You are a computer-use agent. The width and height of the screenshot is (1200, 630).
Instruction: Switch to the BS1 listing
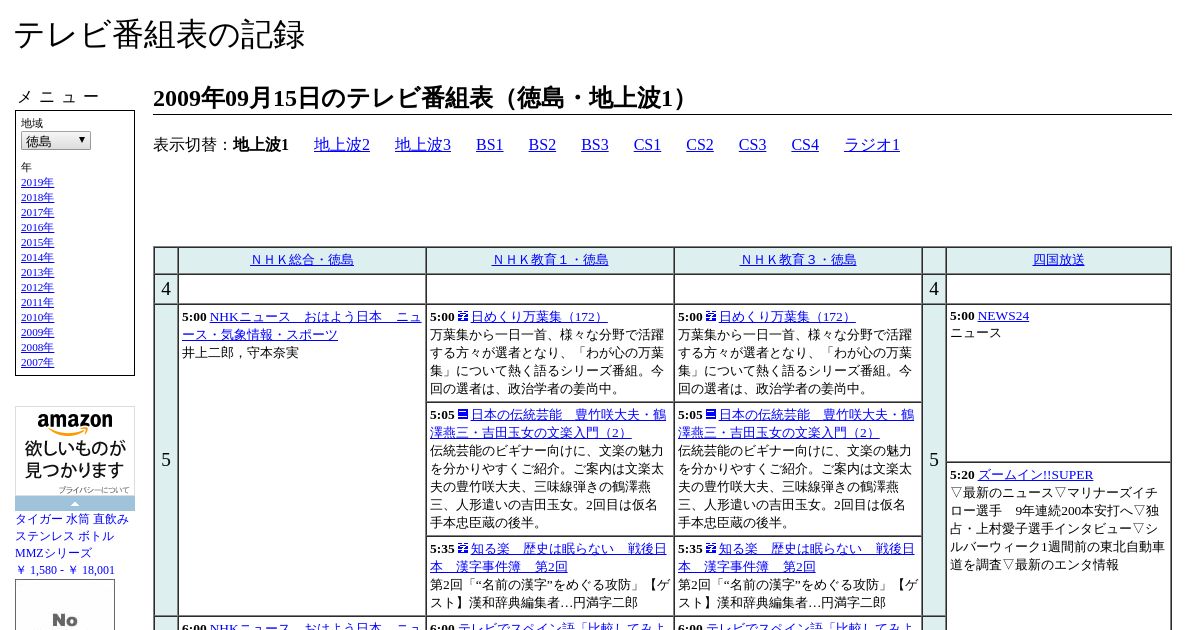coord(490,145)
